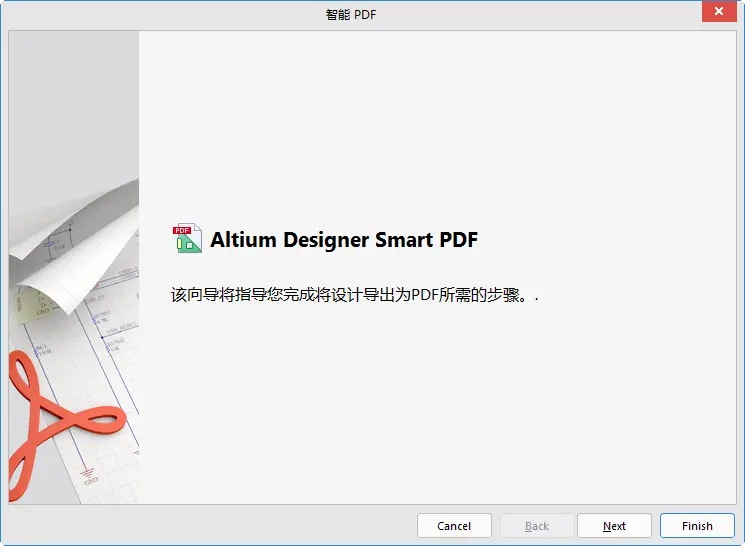Image resolution: width=745 pixels, height=546 pixels.
Task: Close the 智能 PDF dialog
Action: pos(719,11)
